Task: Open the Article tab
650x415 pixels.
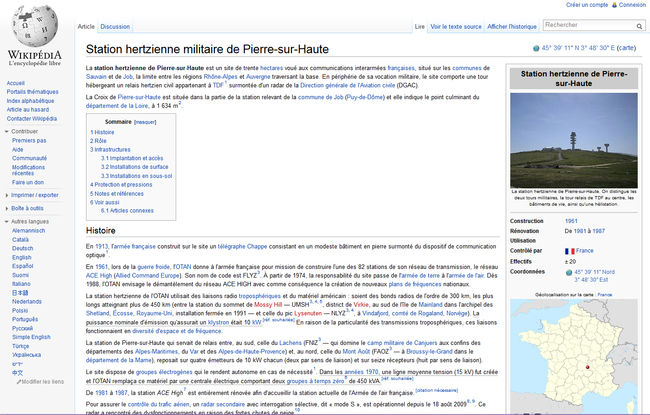Action: click(86, 27)
